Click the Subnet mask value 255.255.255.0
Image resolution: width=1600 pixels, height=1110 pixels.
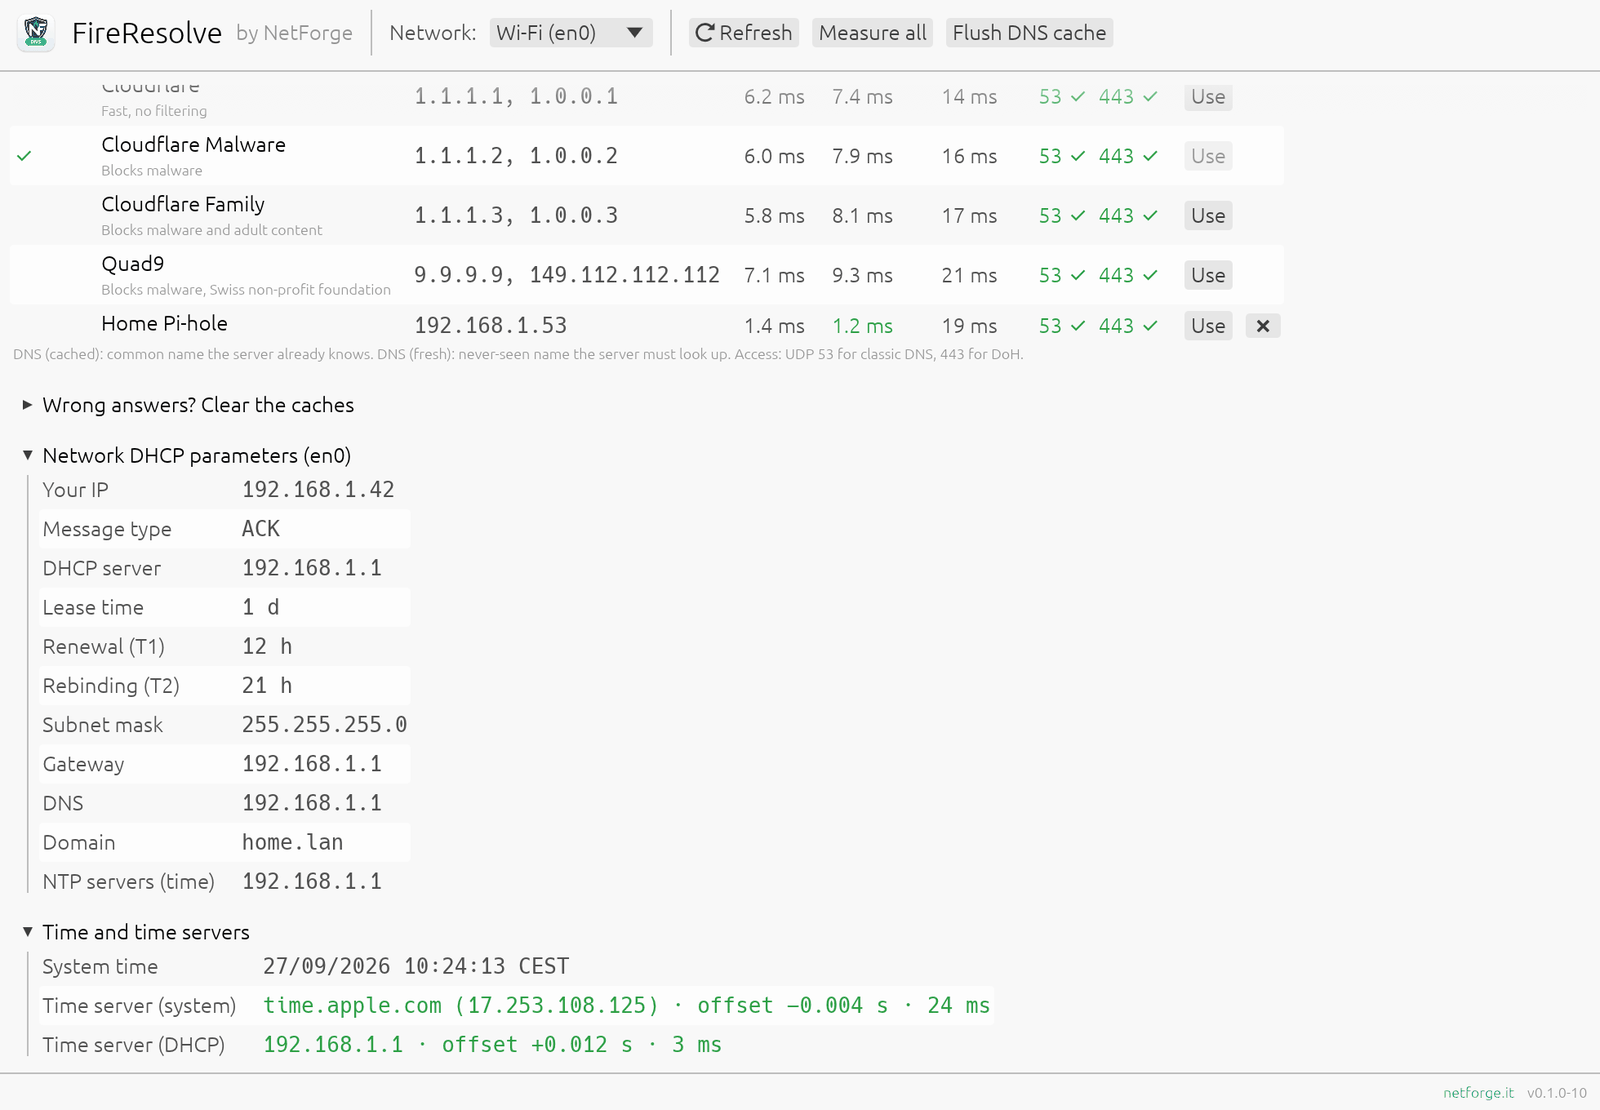[x=324, y=725]
